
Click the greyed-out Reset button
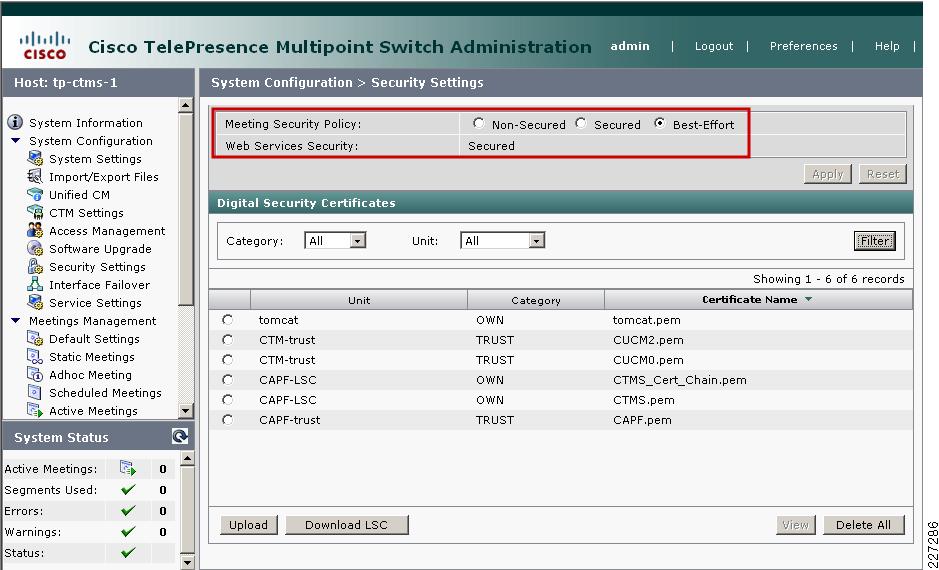coord(883,174)
